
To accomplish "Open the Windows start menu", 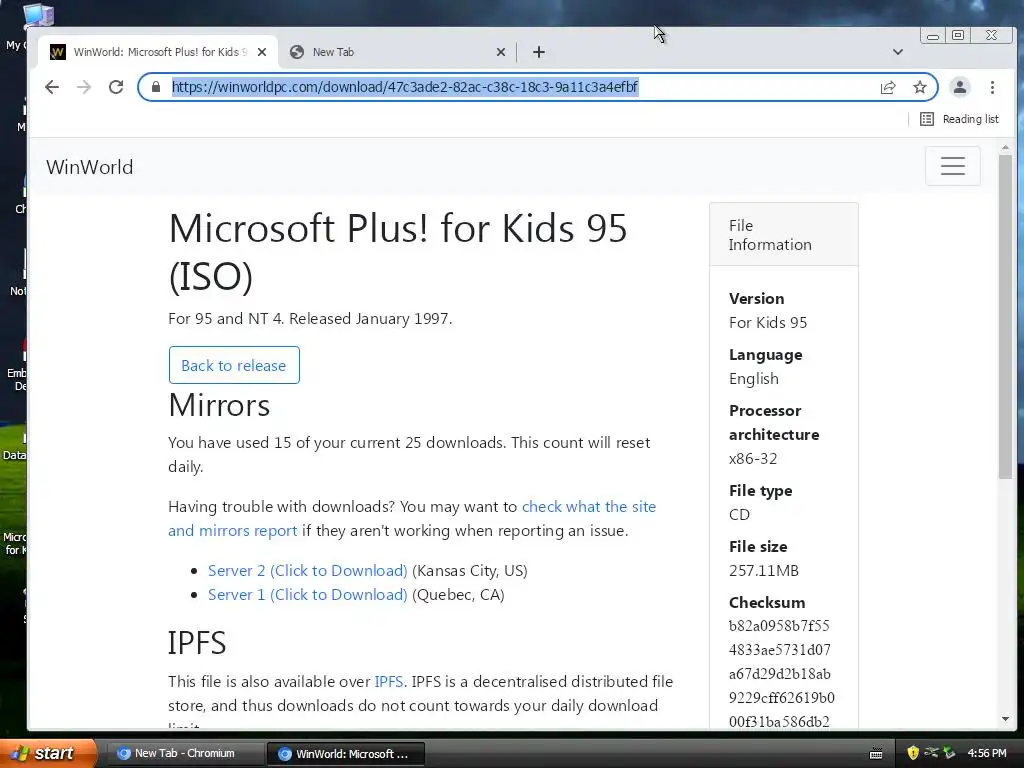I will pos(48,753).
